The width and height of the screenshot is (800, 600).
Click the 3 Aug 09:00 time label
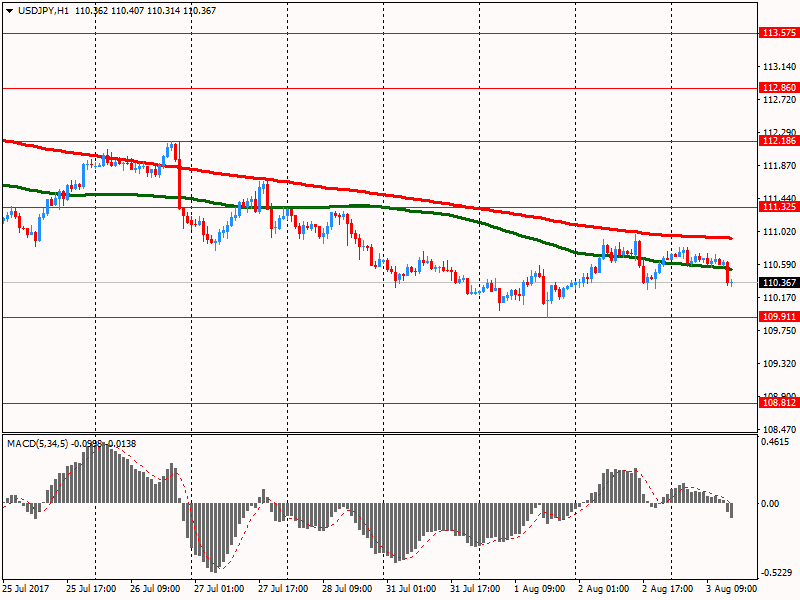click(x=732, y=589)
